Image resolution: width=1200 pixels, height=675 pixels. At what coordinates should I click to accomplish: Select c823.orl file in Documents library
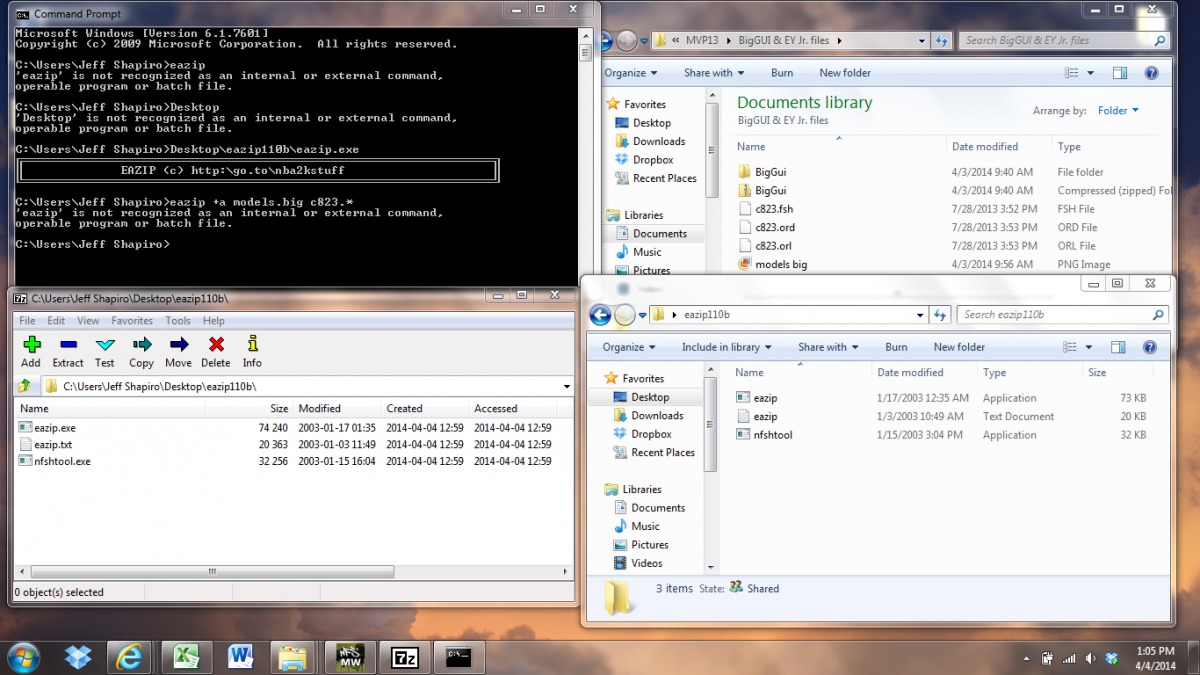click(x=774, y=246)
